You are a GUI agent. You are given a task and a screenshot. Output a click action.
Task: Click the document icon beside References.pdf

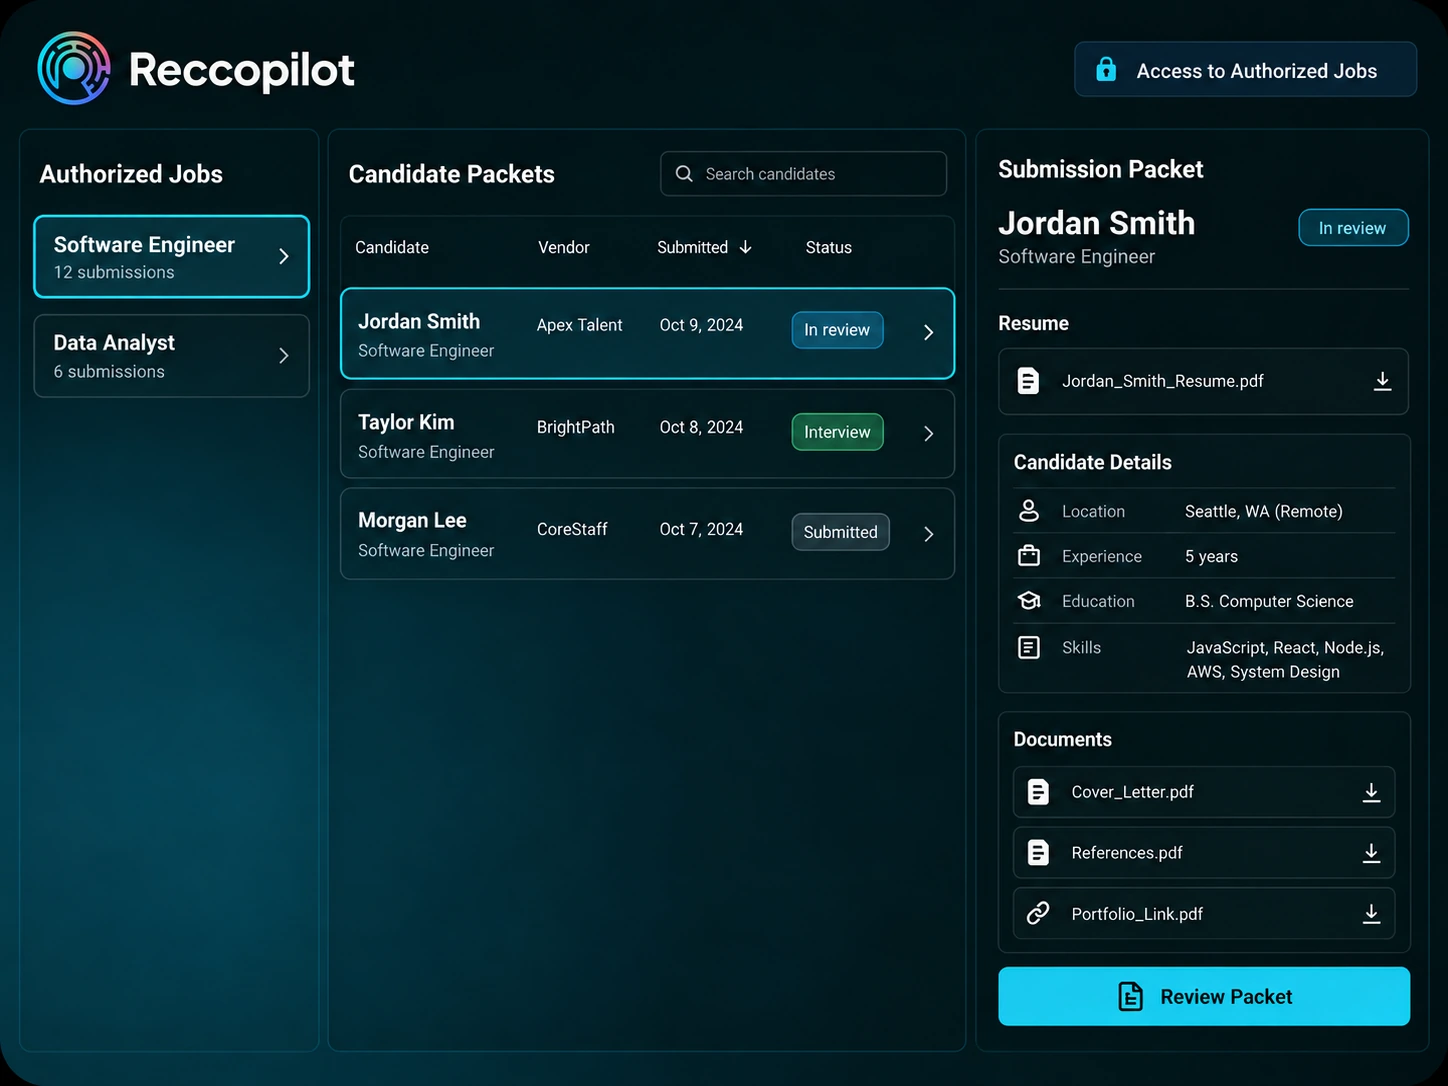(1038, 853)
